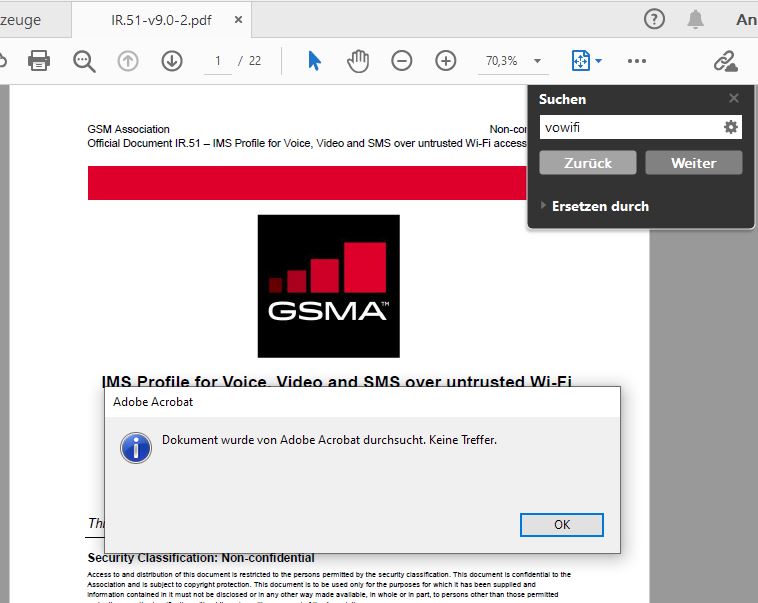The width and height of the screenshot is (758, 603).
Task: Select the arrow selection tool
Action: coord(314,61)
